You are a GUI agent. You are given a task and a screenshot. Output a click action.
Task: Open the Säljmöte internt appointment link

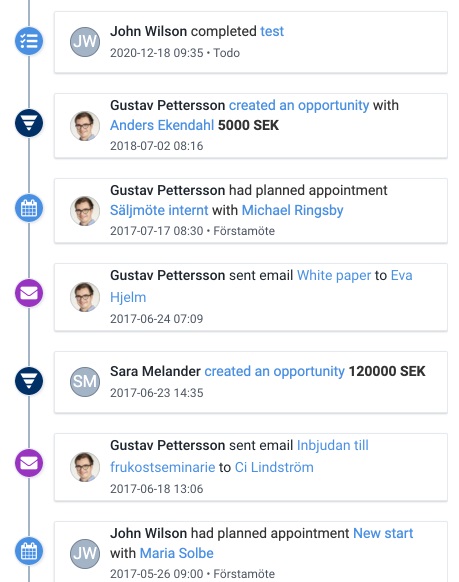(x=159, y=210)
